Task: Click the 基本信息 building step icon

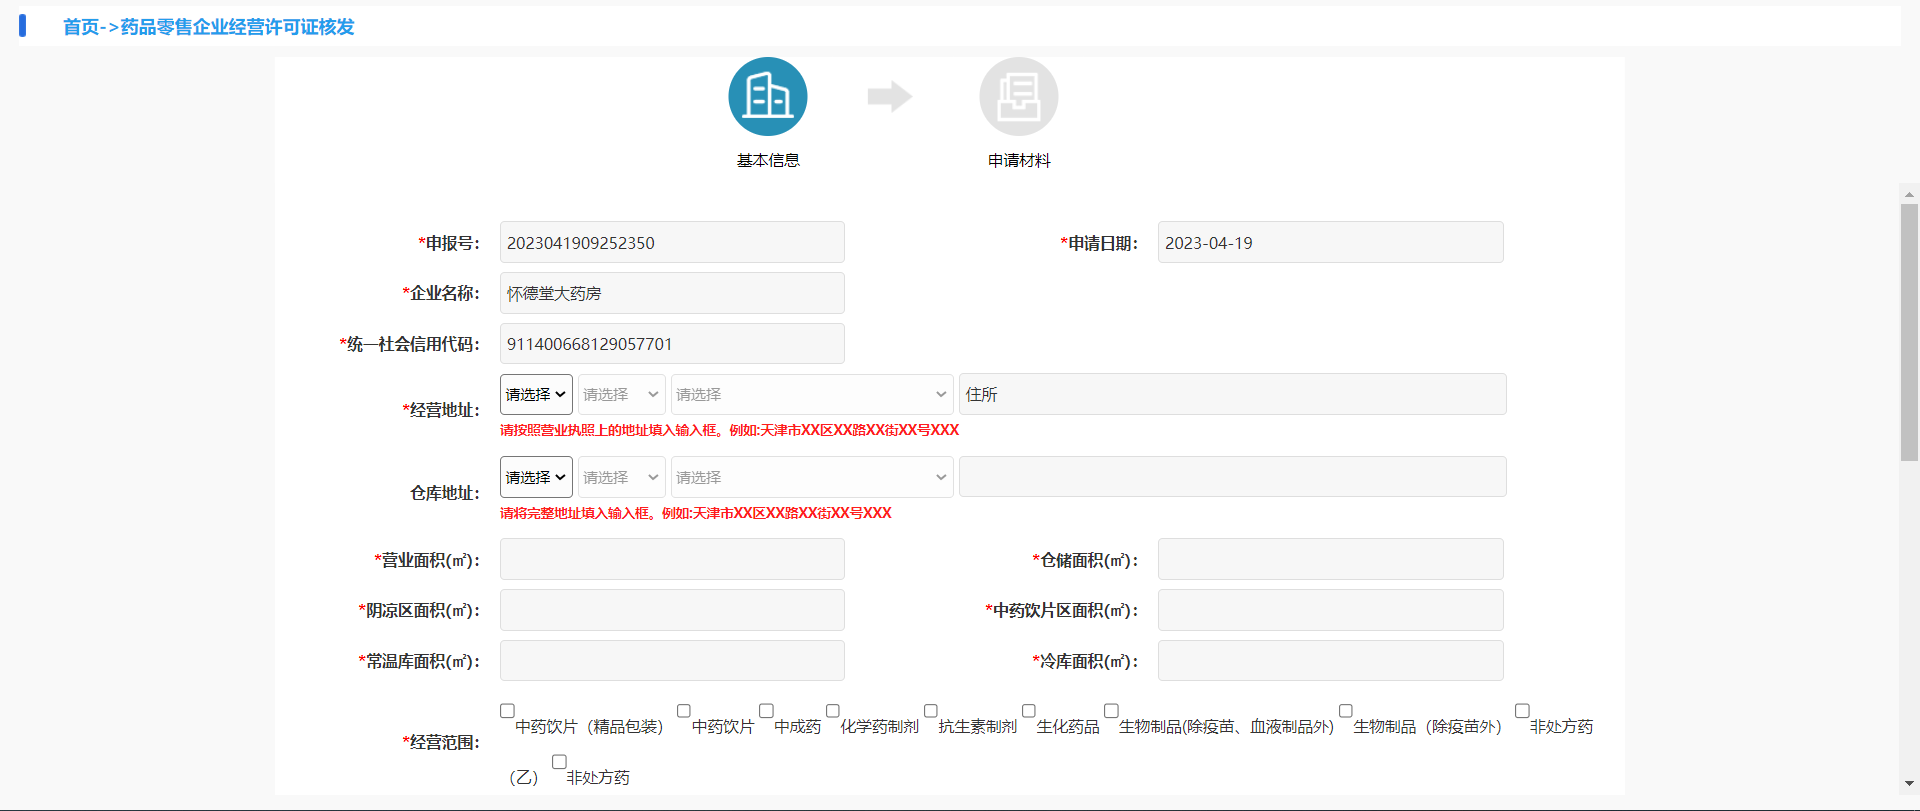Action: click(767, 97)
